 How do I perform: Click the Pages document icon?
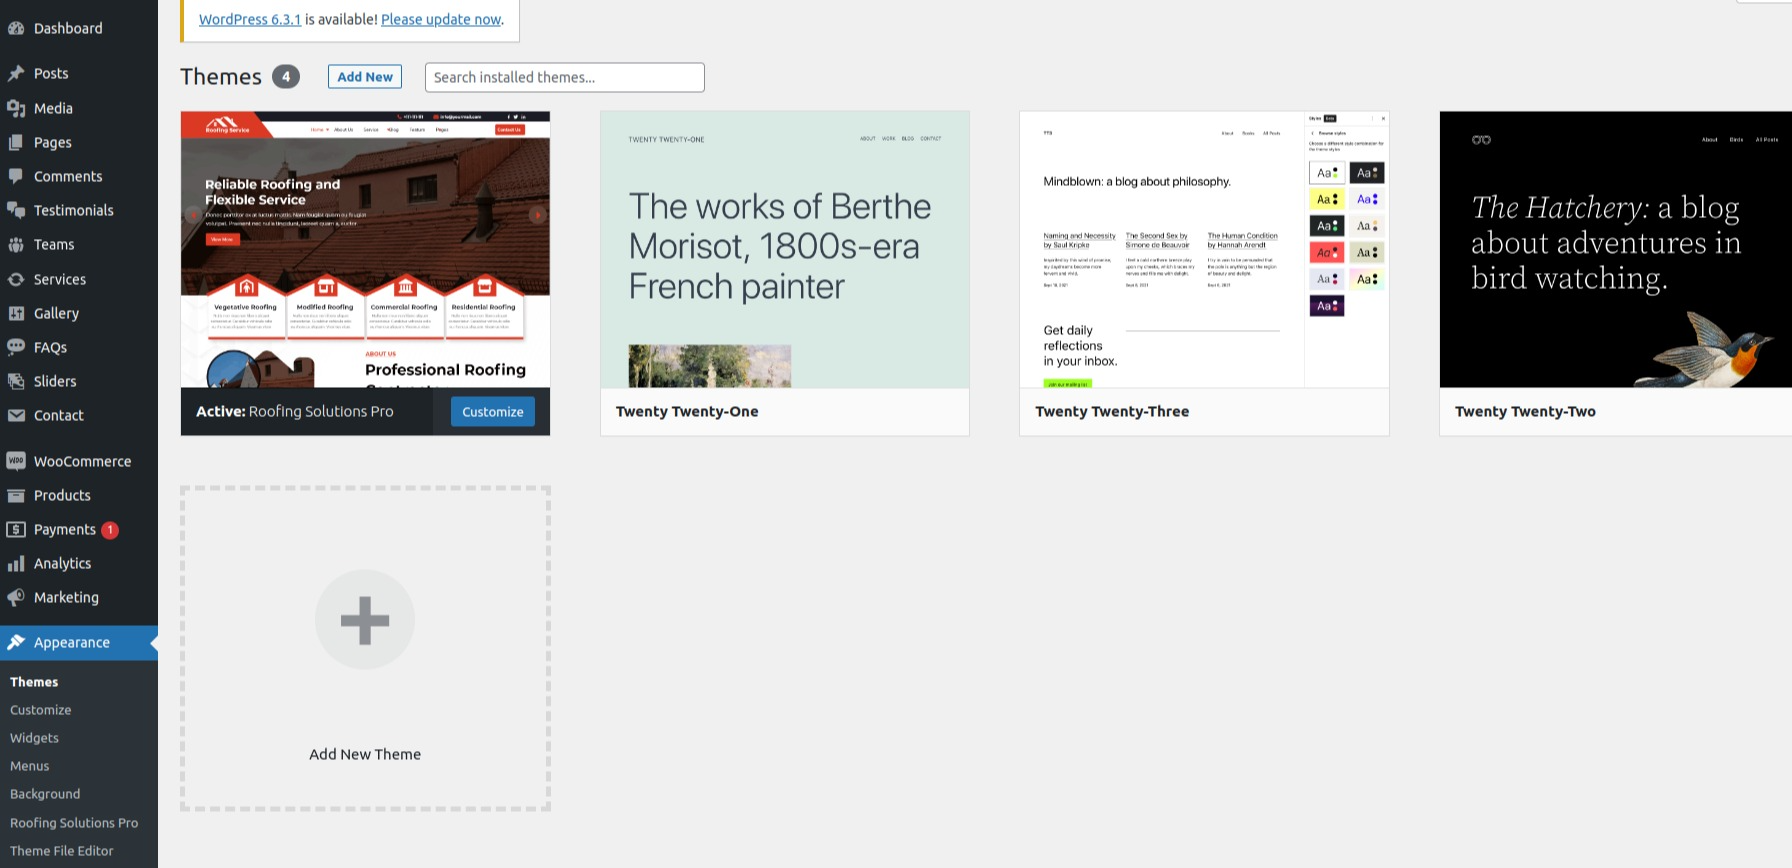tap(16, 142)
